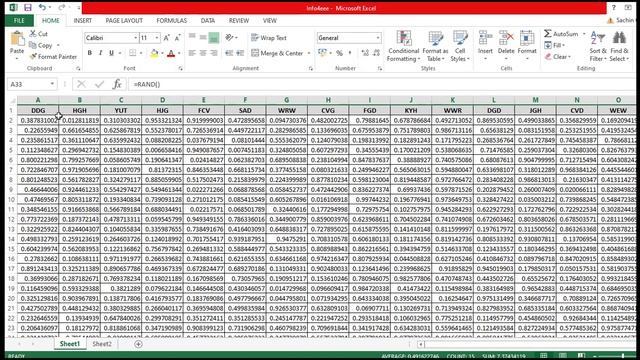
Task: Toggle bottom vertical alignment
Action: pyautogui.click(x=213, y=38)
